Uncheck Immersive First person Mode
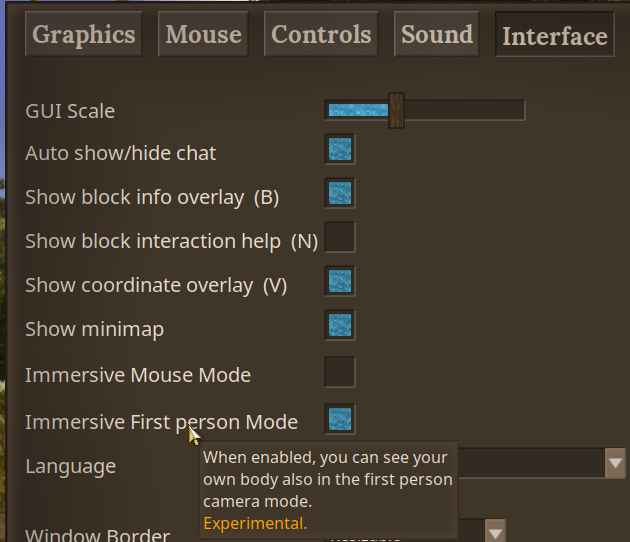Viewport: 630px width, 542px height. [x=340, y=418]
